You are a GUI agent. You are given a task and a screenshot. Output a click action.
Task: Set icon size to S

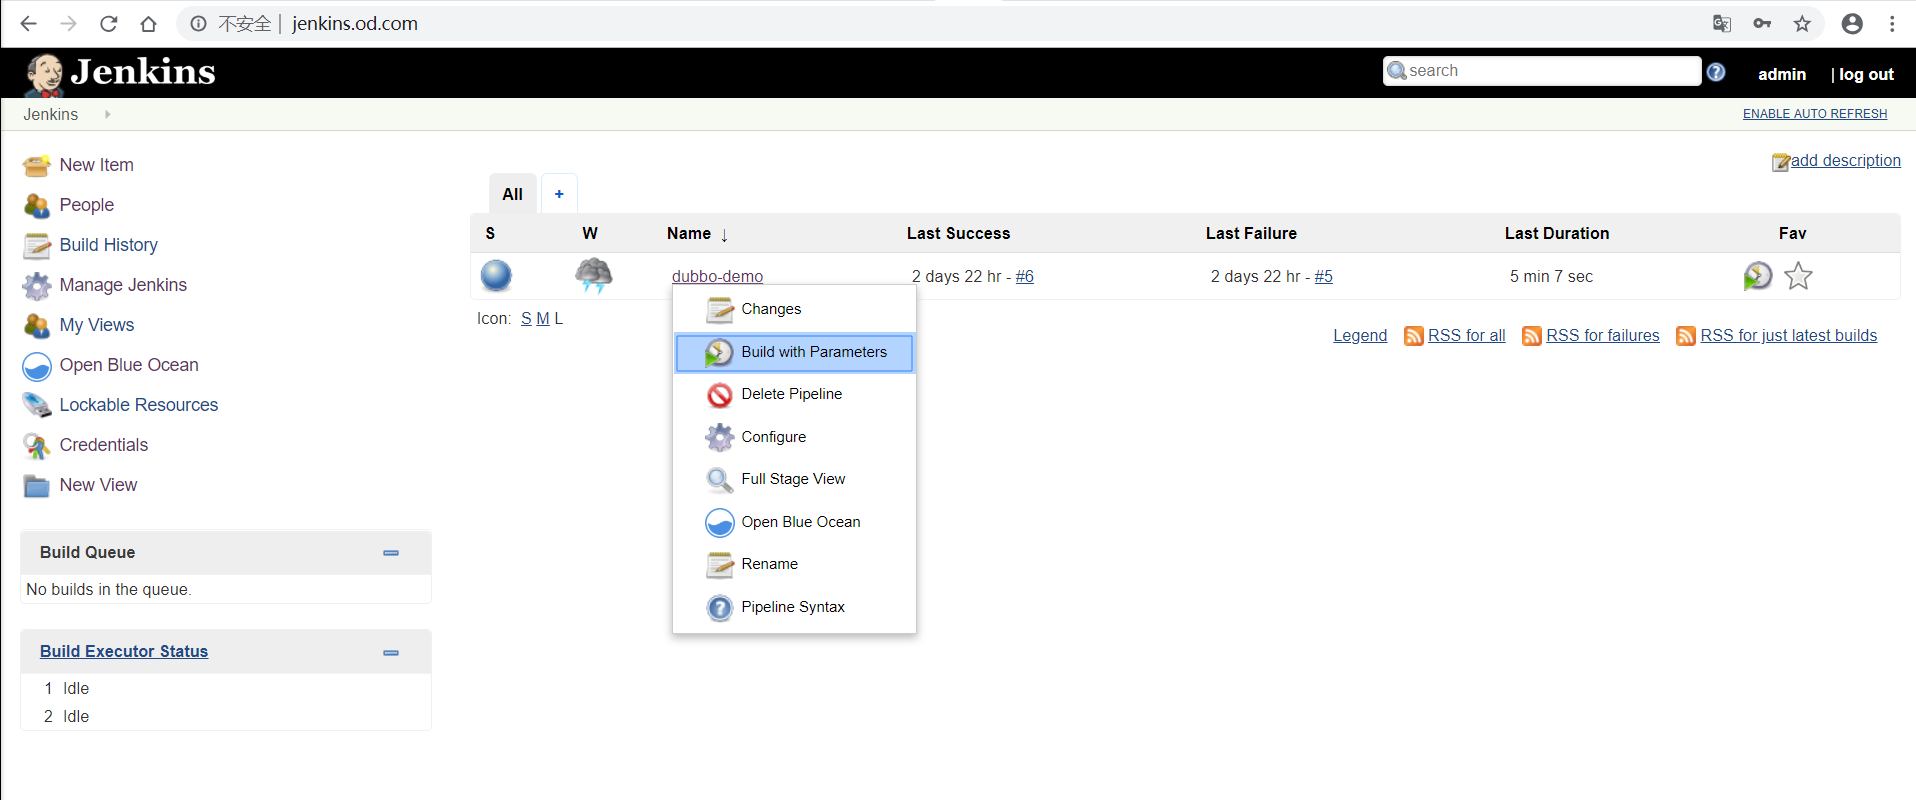tap(526, 319)
